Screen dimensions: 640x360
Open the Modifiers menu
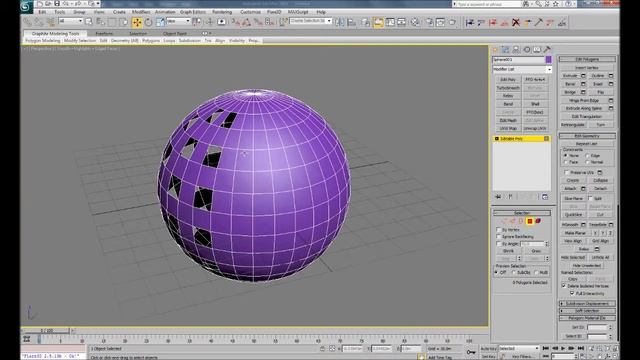point(141,12)
